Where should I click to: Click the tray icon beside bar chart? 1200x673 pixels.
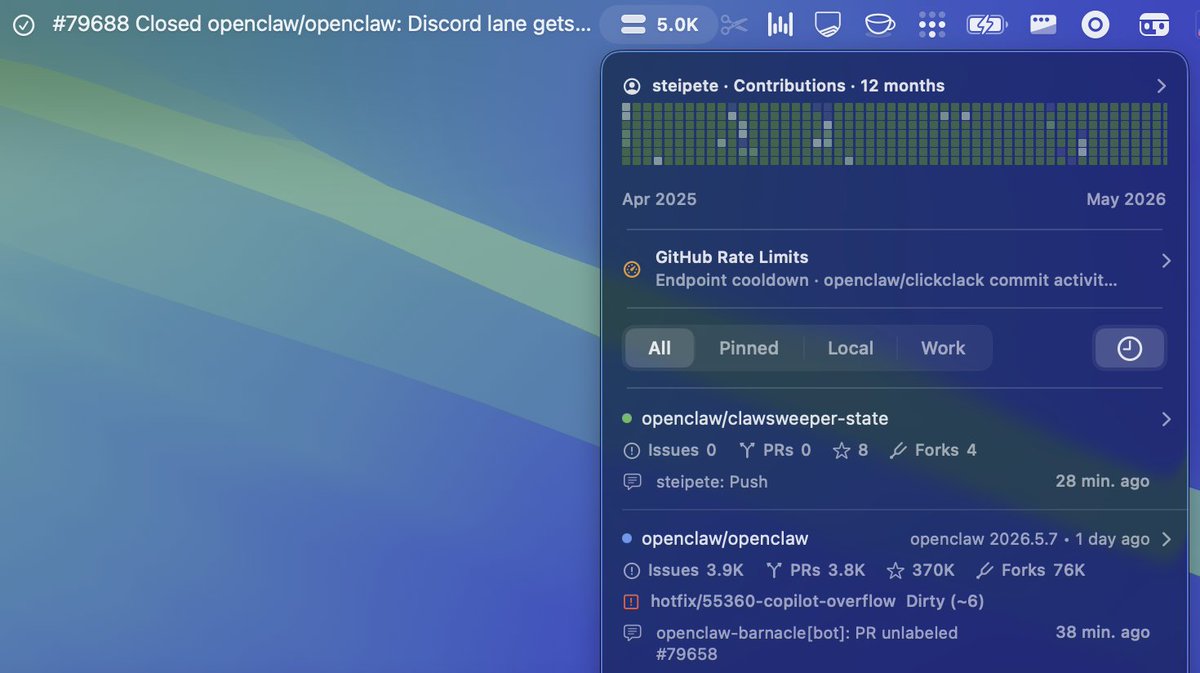pyautogui.click(x=828, y=25)
